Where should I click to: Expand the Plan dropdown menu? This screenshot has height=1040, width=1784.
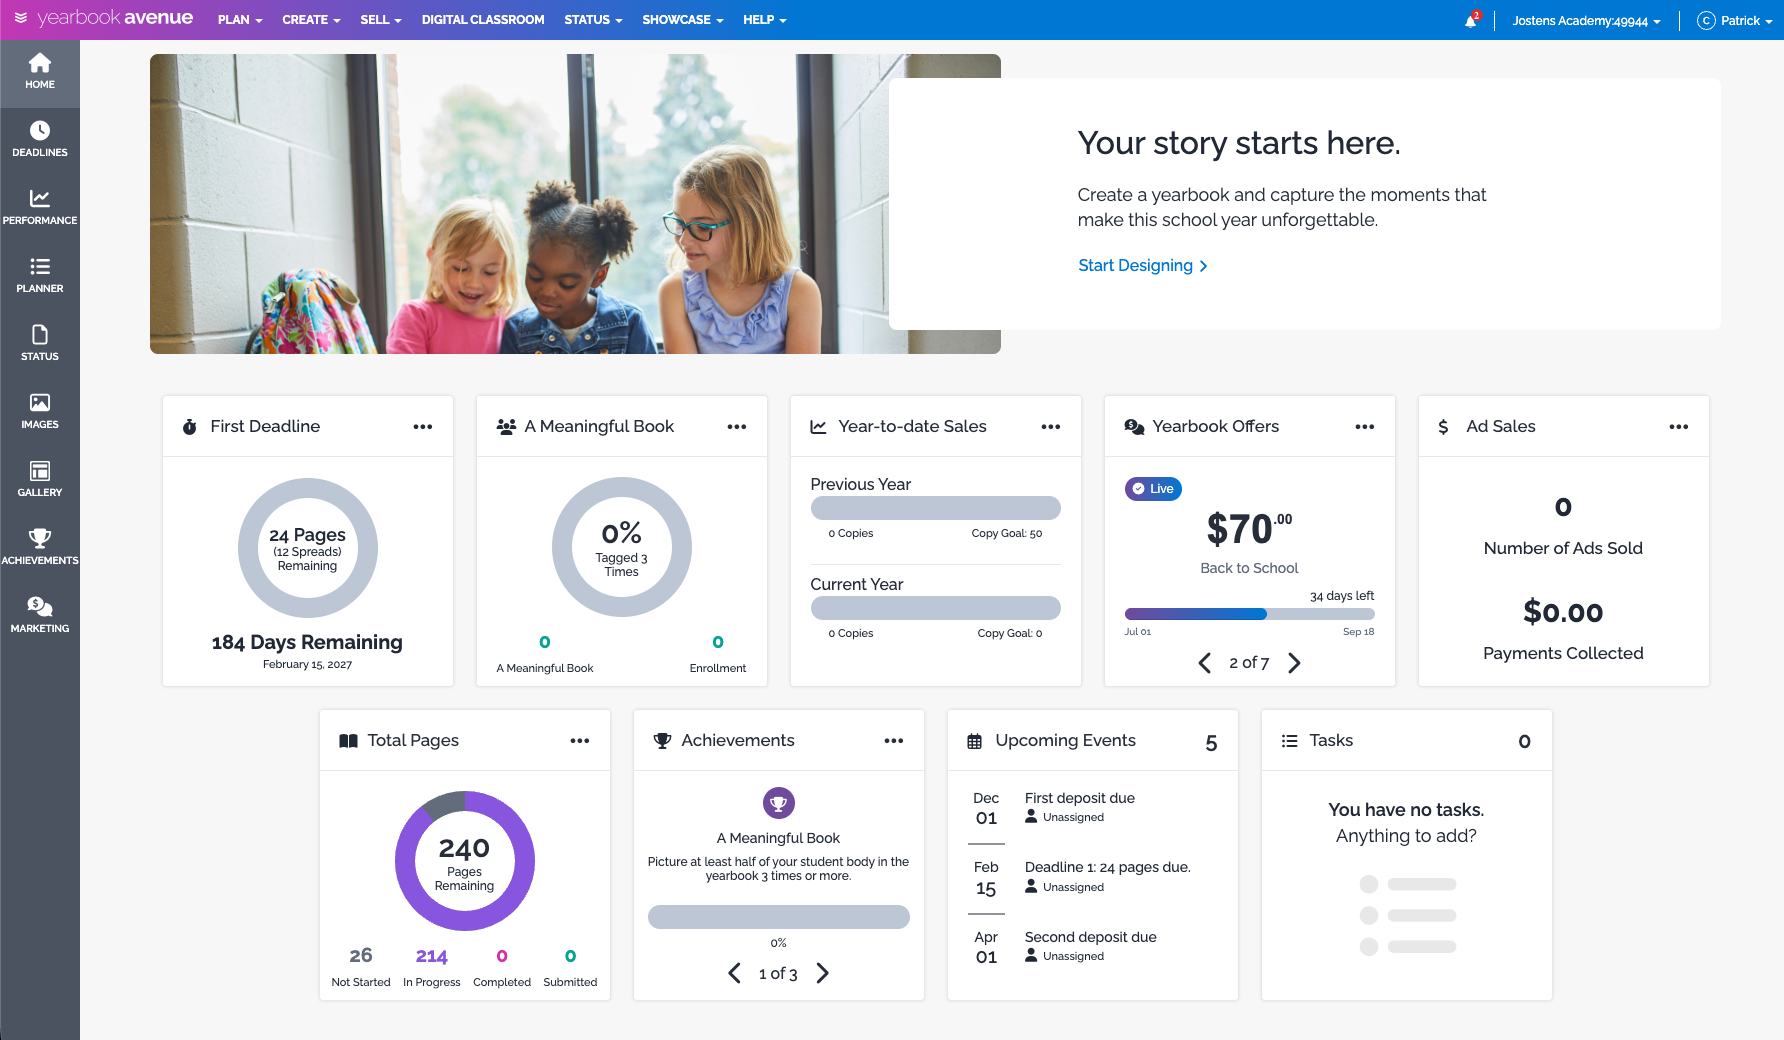coord(240,20)
